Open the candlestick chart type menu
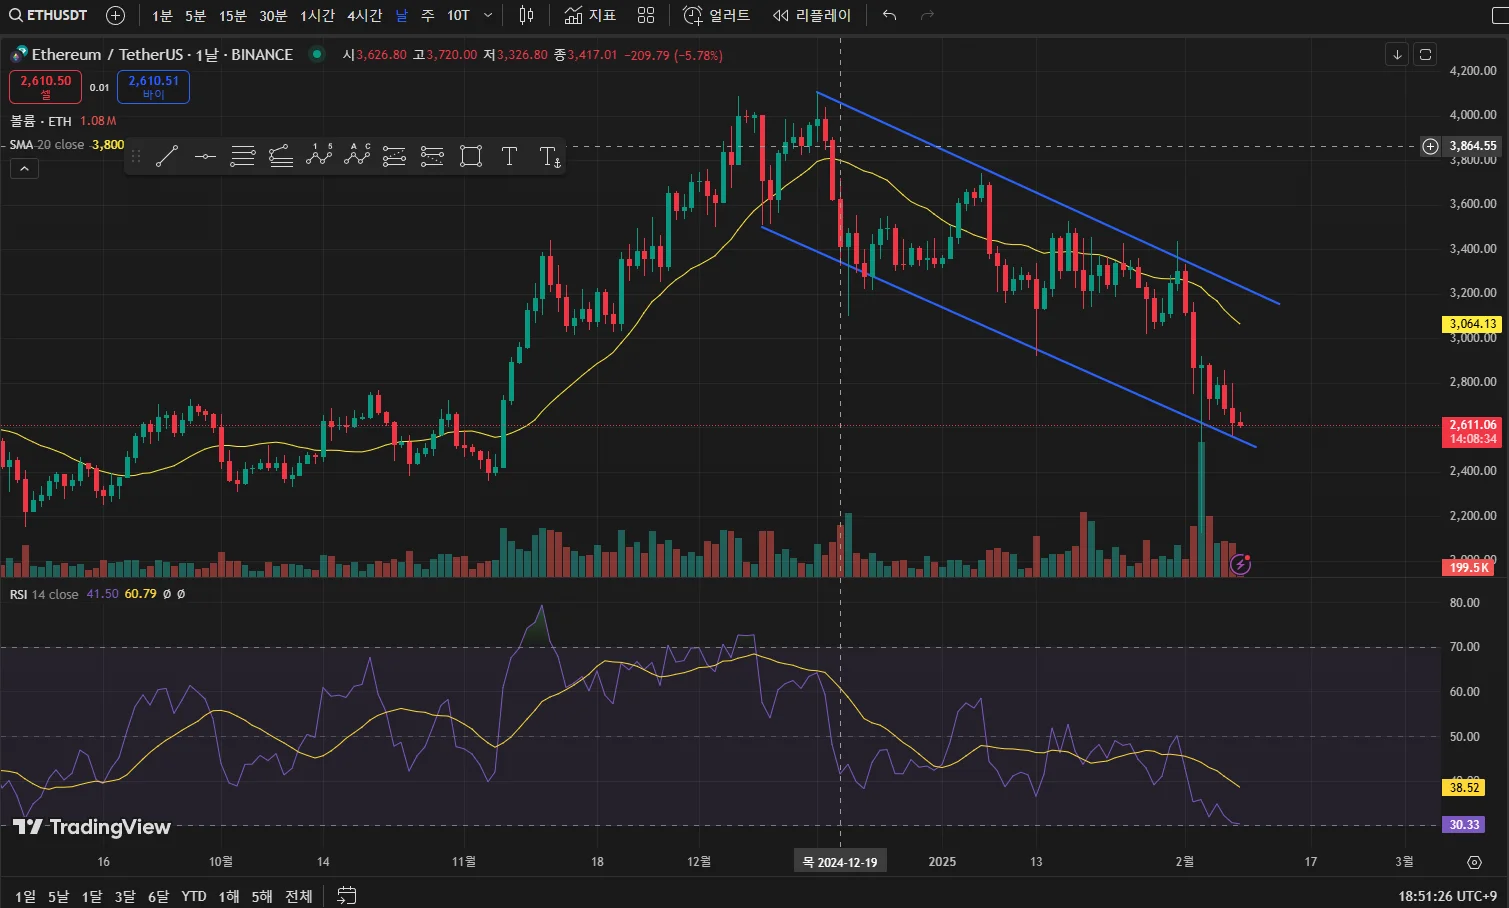Image resolution: width=1509 pixels, height=908 pixels. [x=527, y=15]
